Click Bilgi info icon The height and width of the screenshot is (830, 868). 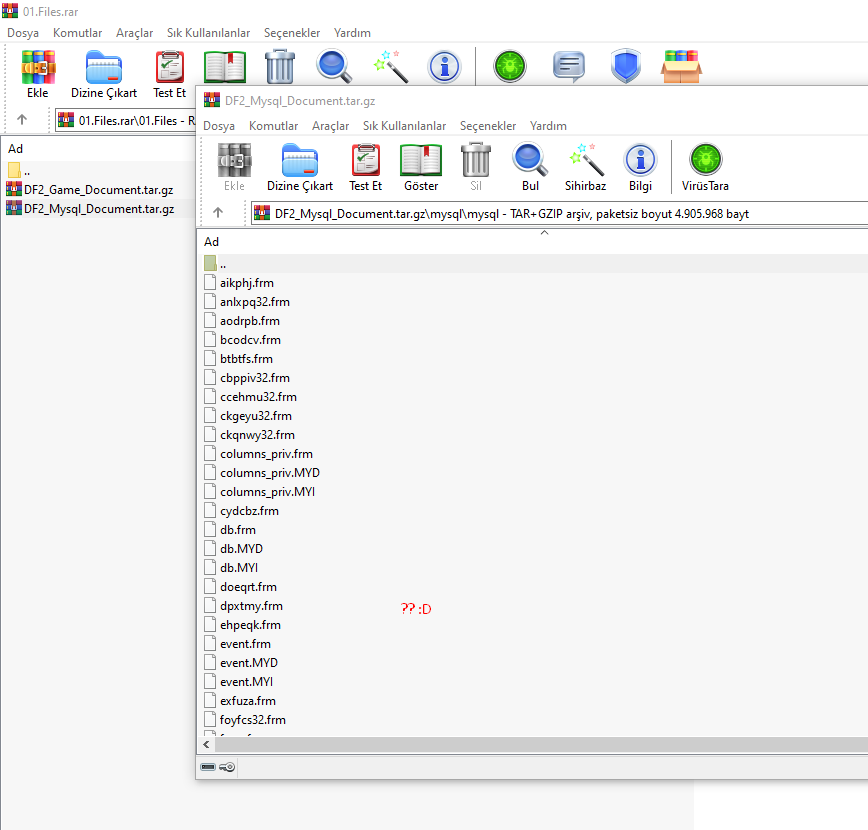[640, 167]
